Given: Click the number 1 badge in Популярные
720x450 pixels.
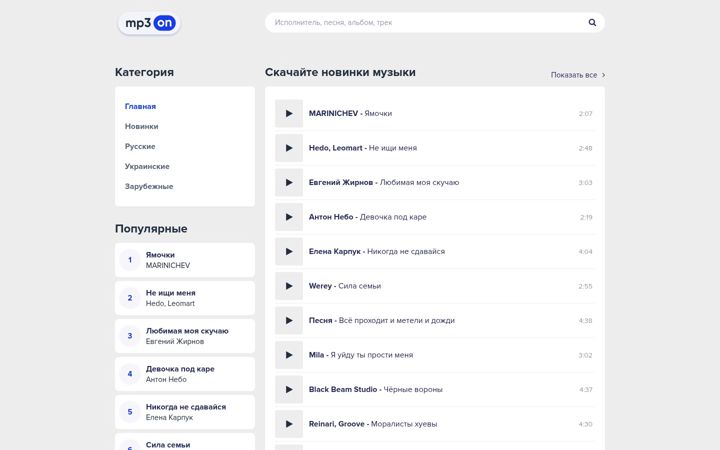Looking at the screenshot, I should pyautogui.click(x=130, y=260).
